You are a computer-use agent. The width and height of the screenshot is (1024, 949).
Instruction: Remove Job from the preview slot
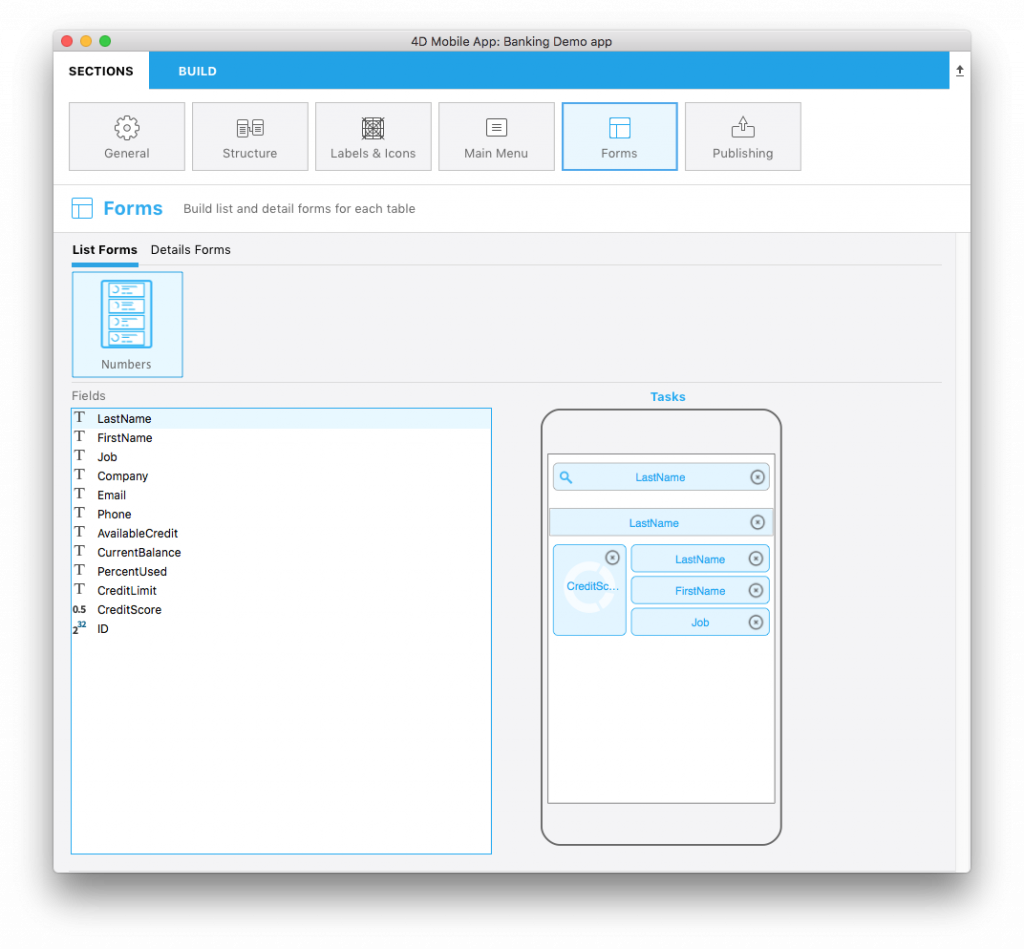click(756, 622)
